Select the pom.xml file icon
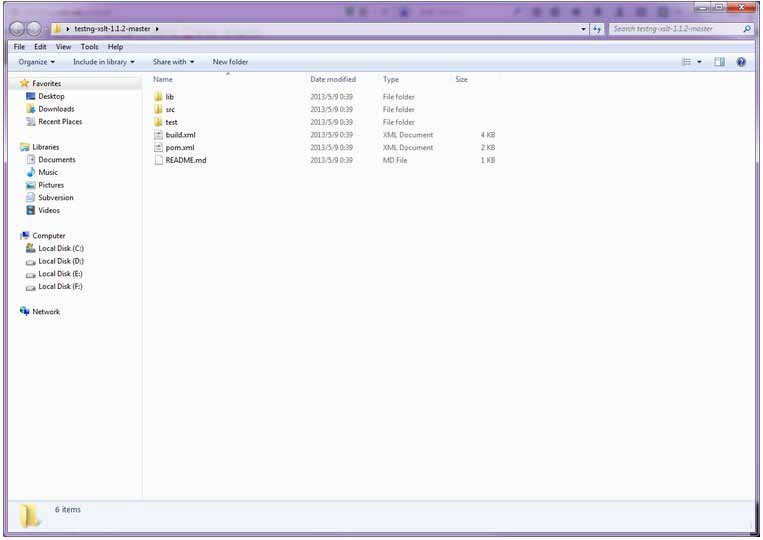Viewport: 763px width, 540px height. coord(158,147)
